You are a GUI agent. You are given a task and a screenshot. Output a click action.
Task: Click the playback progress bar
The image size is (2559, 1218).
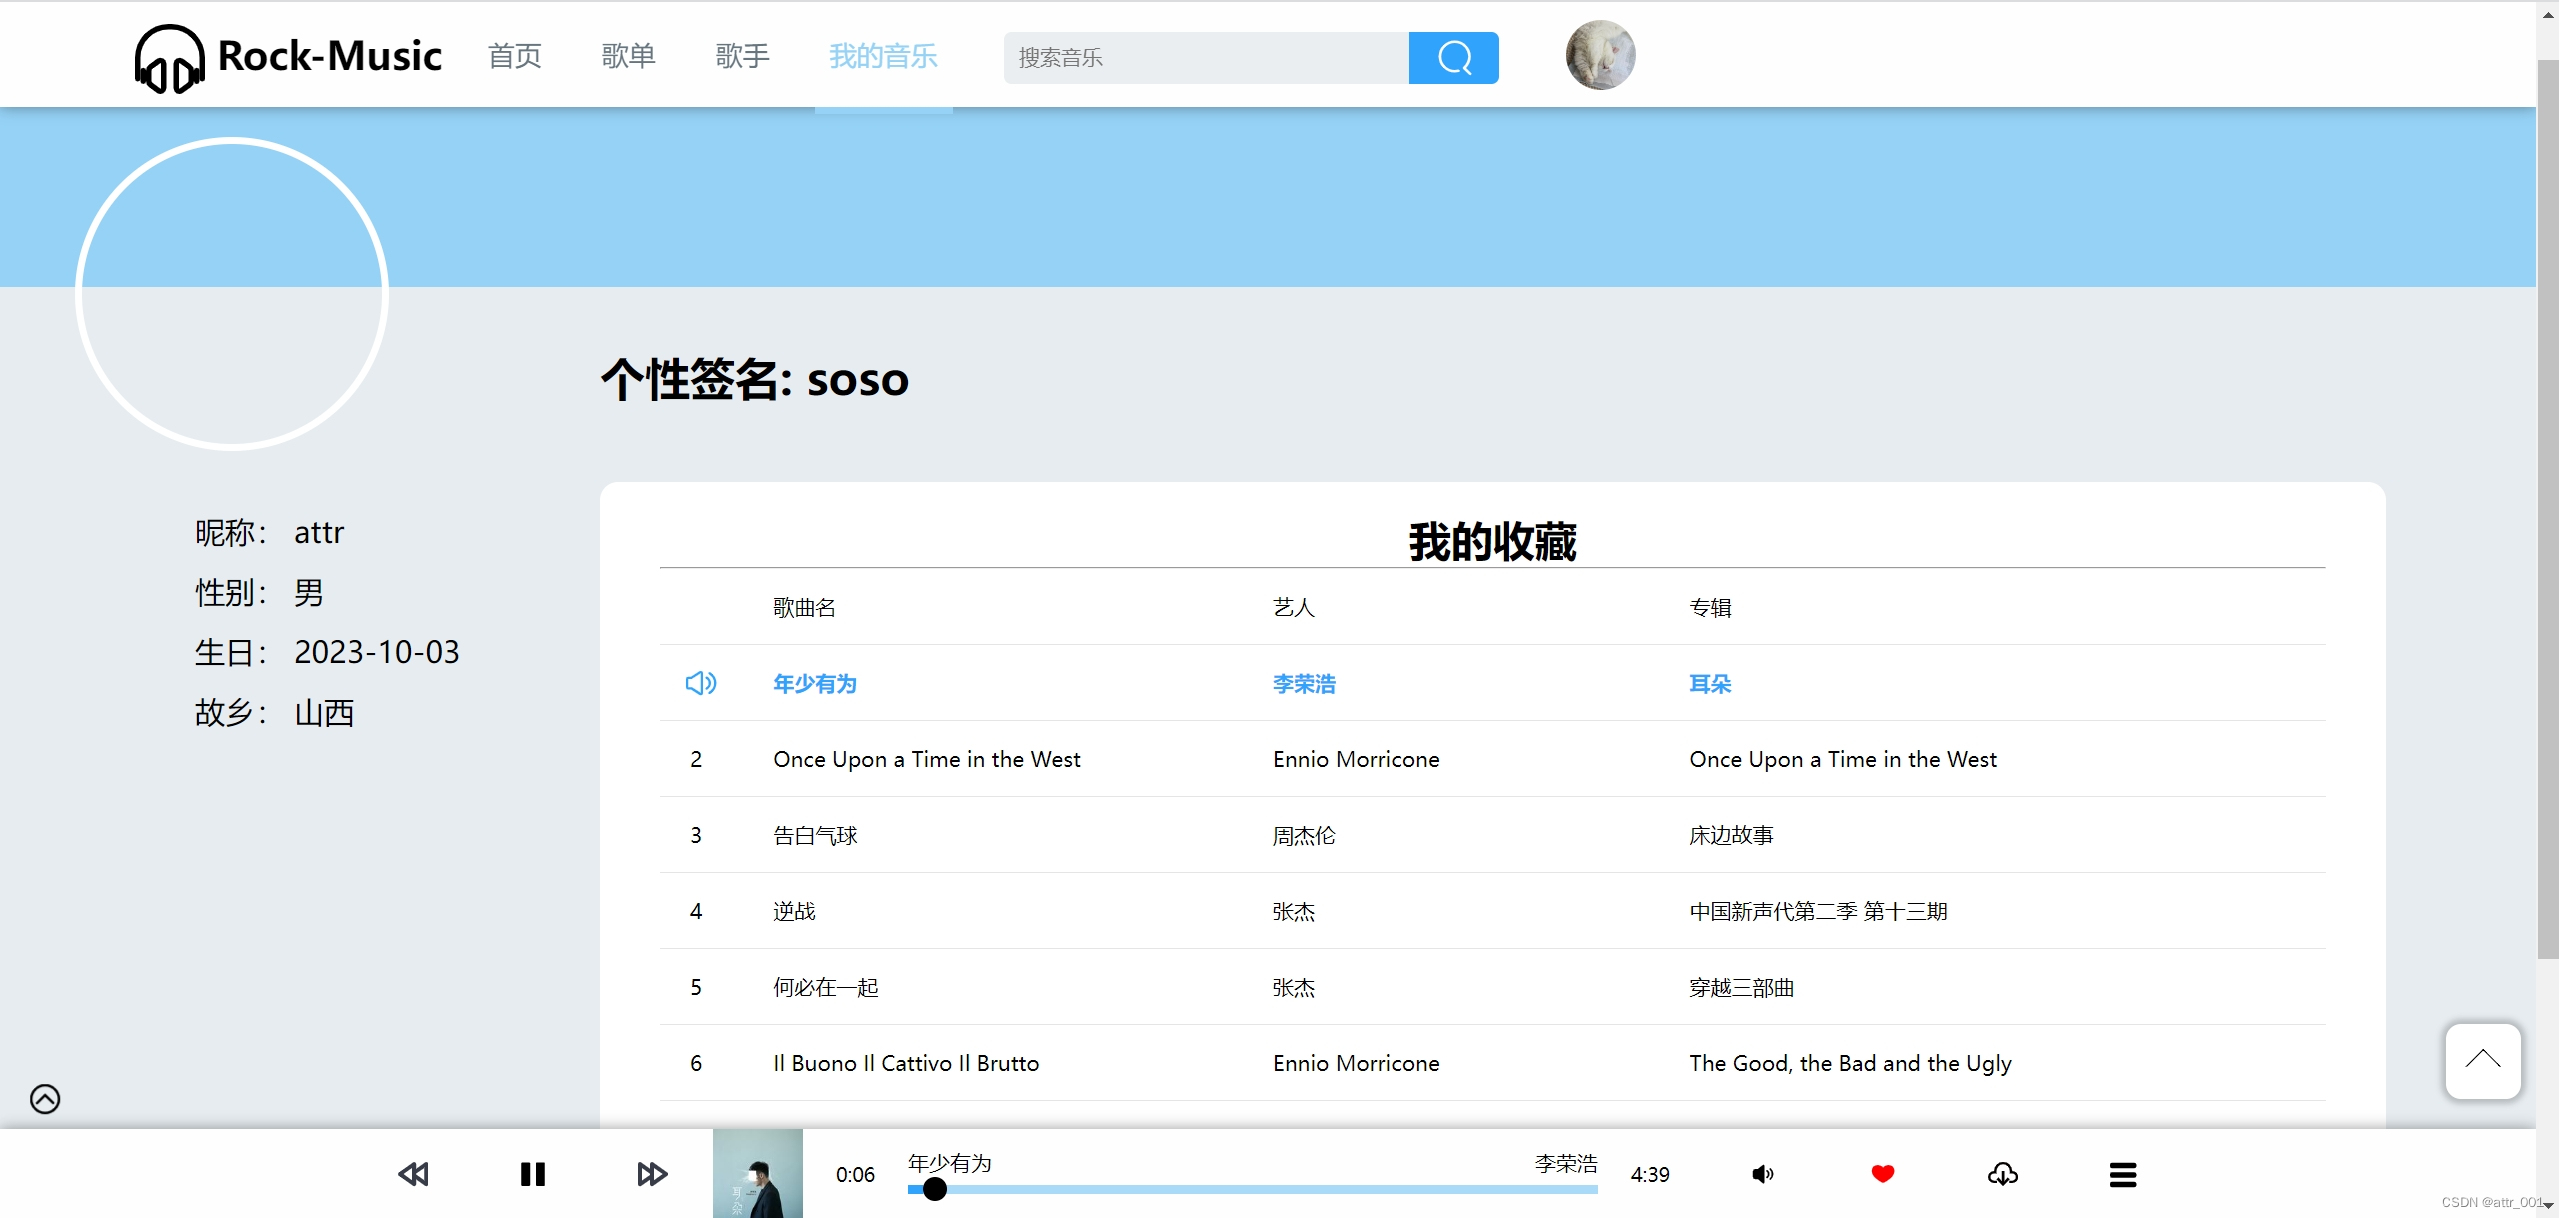click(x=1252, y=1189)
